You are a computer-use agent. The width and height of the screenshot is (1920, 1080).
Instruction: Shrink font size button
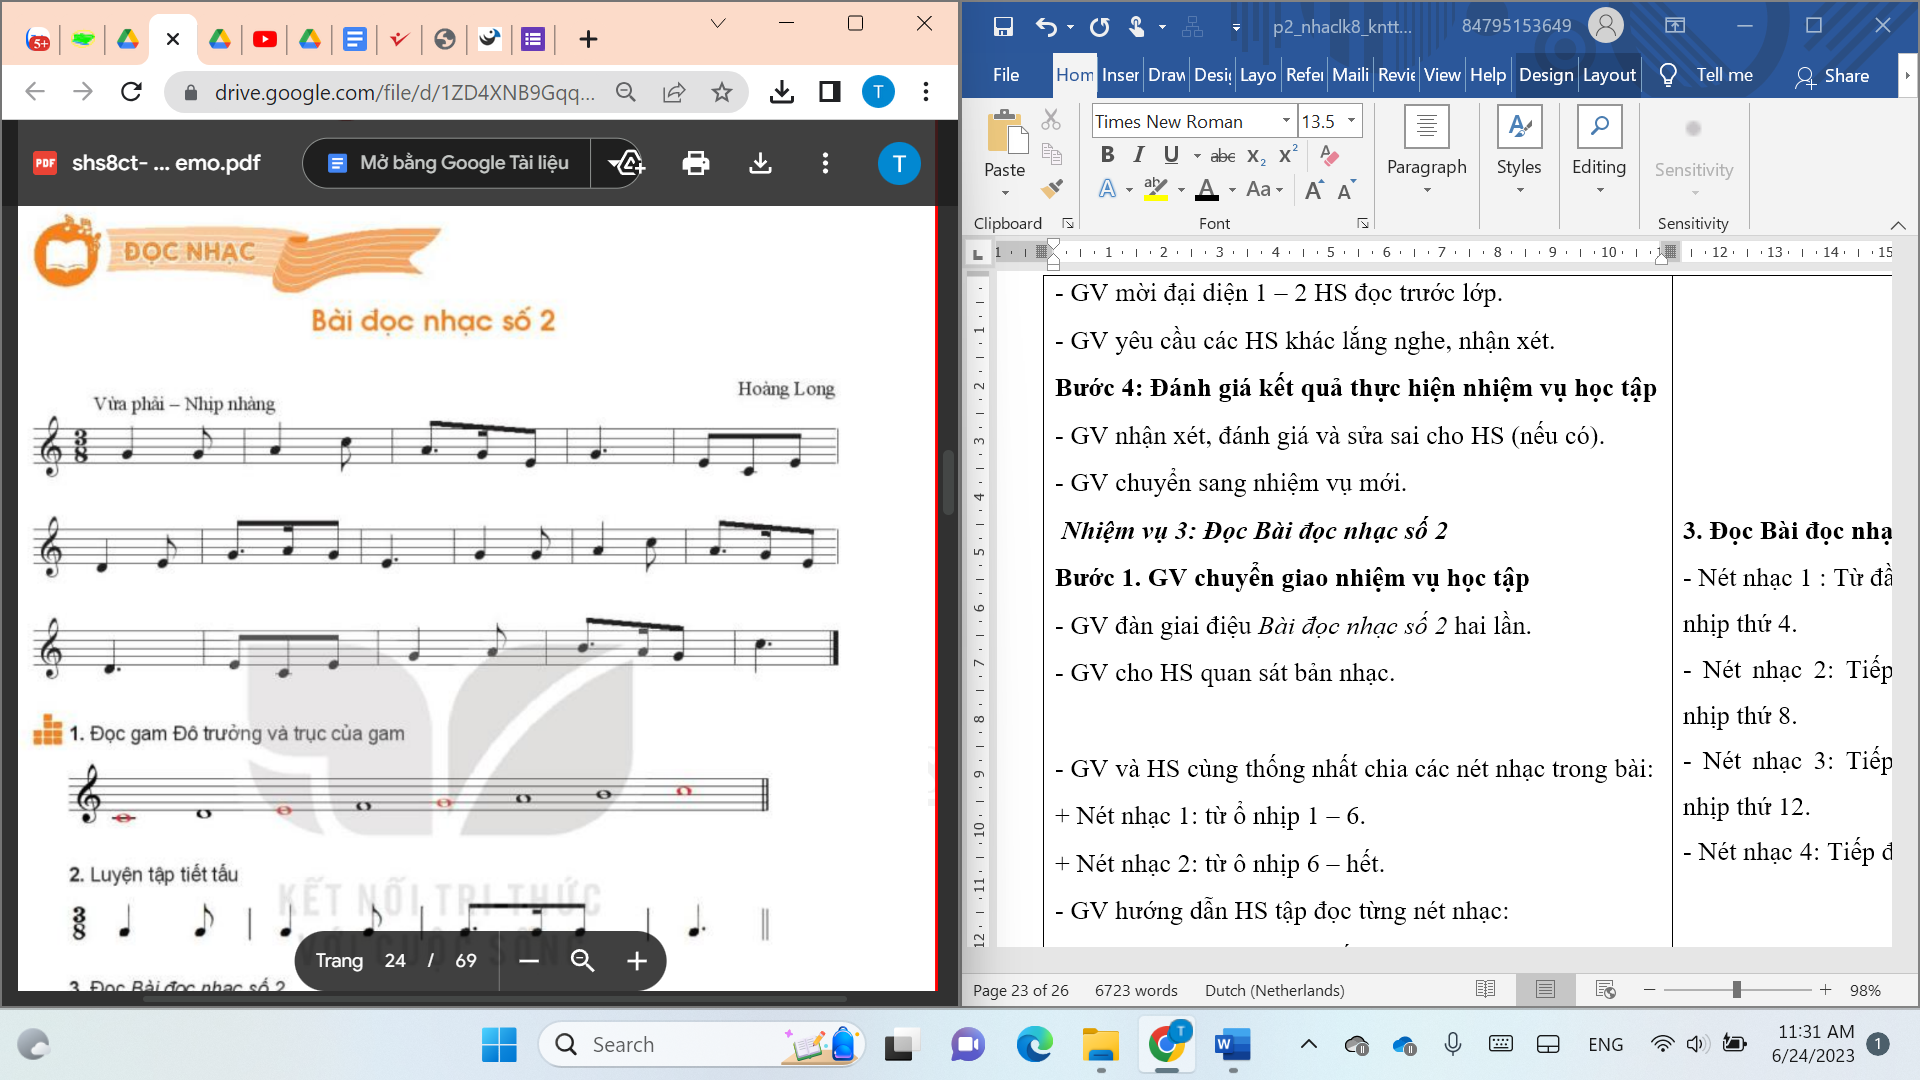[1346, 190]
